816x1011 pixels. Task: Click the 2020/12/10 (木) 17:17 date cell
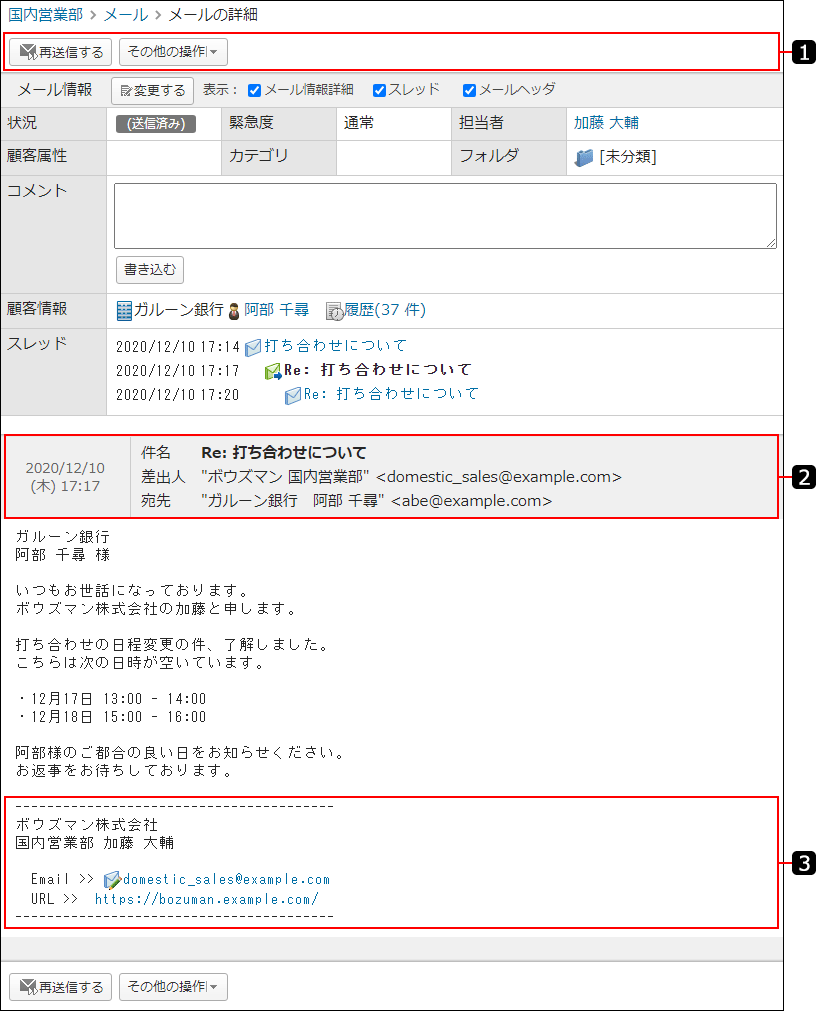coord(65,477)
